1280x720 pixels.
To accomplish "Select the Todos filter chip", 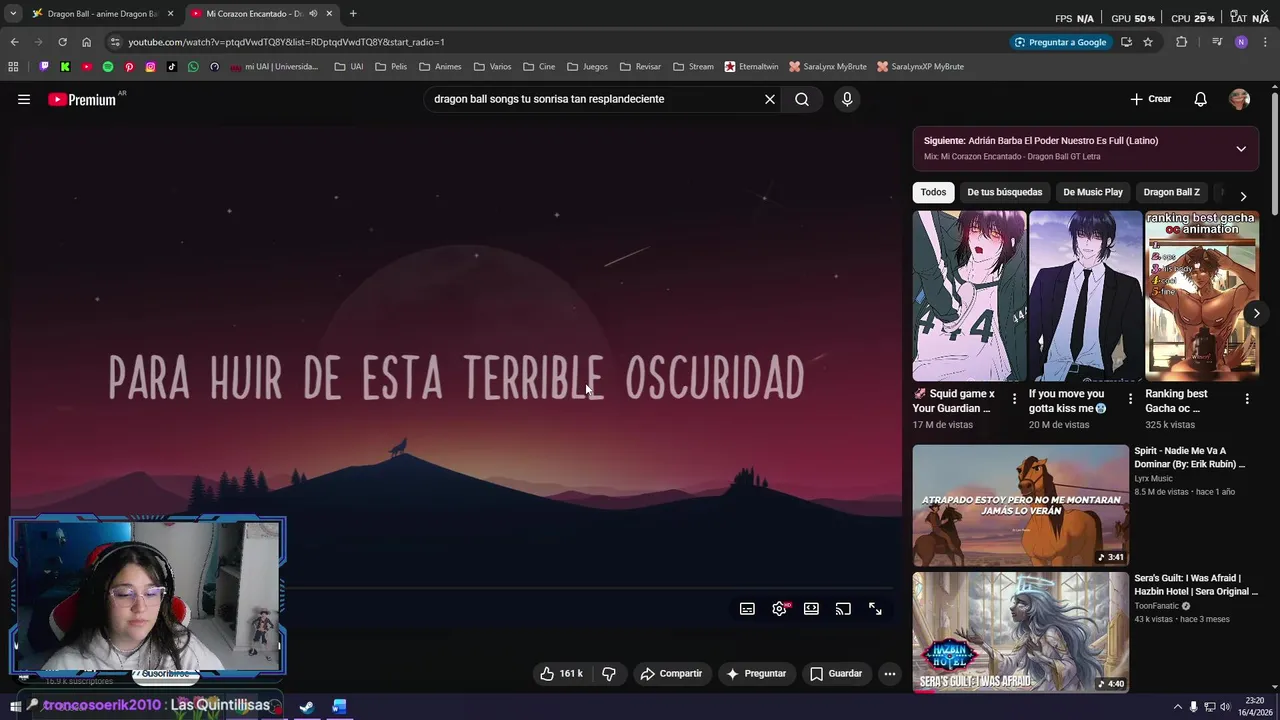I will (x=933, y=192).
